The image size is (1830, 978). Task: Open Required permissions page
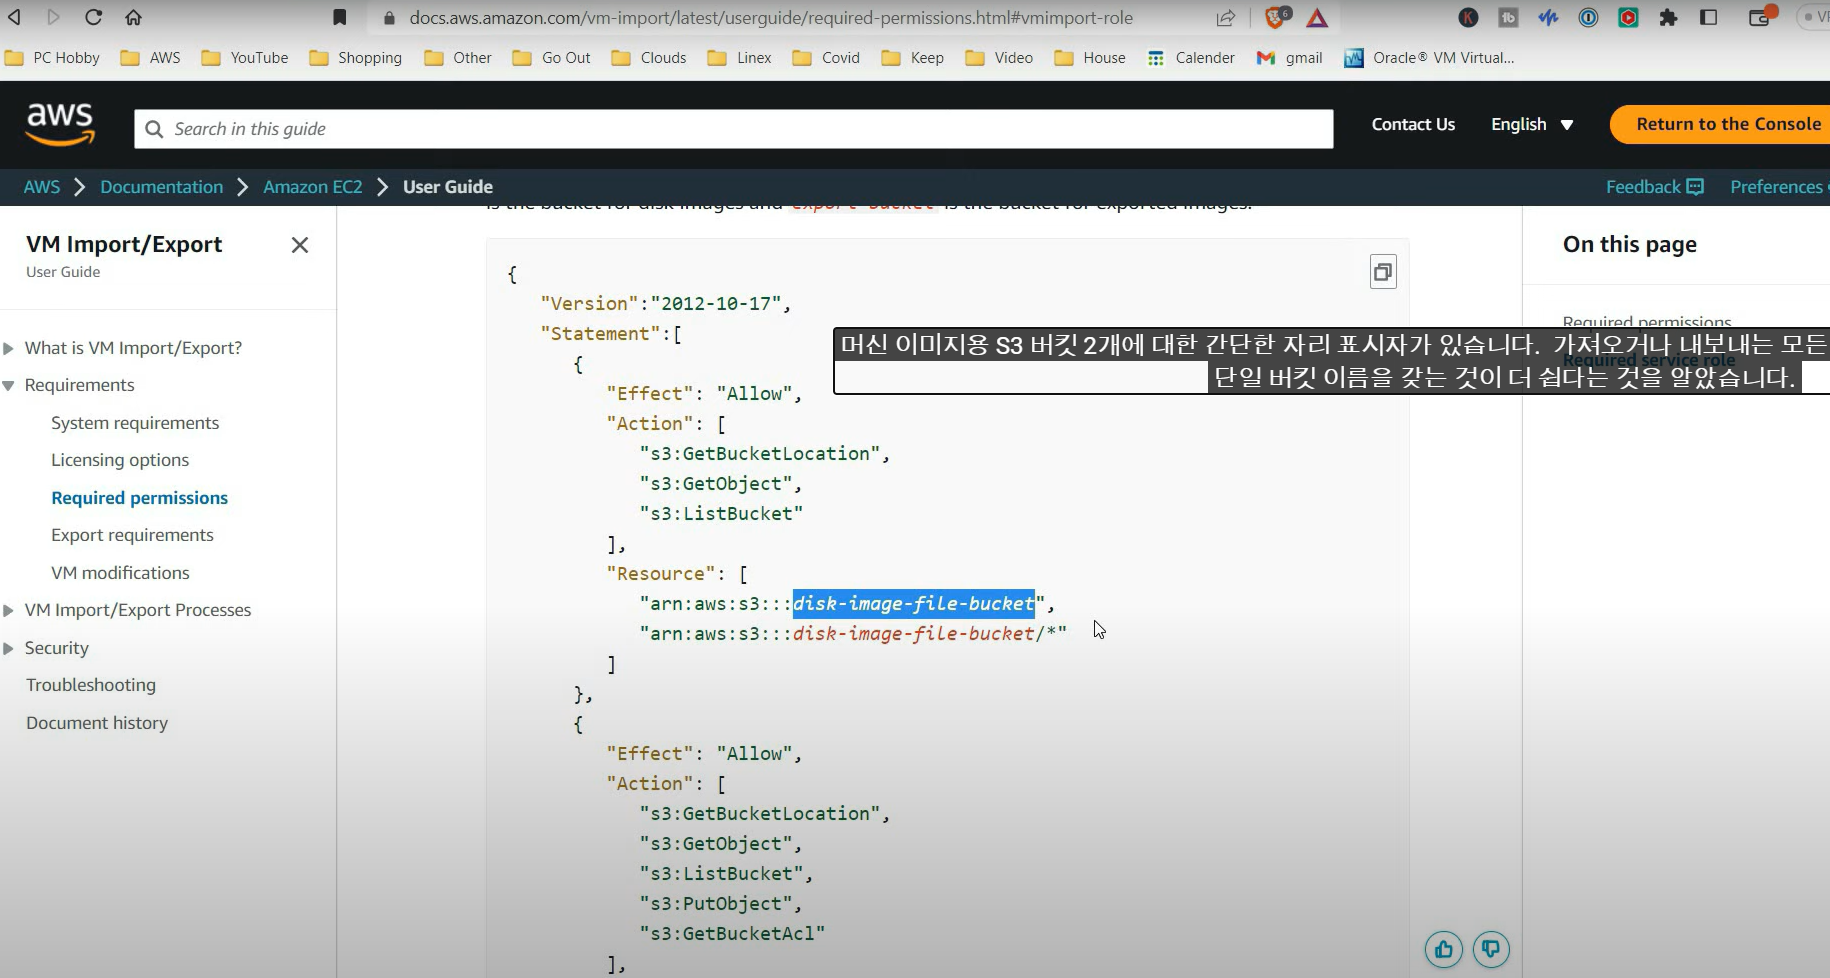click(139, 498)
